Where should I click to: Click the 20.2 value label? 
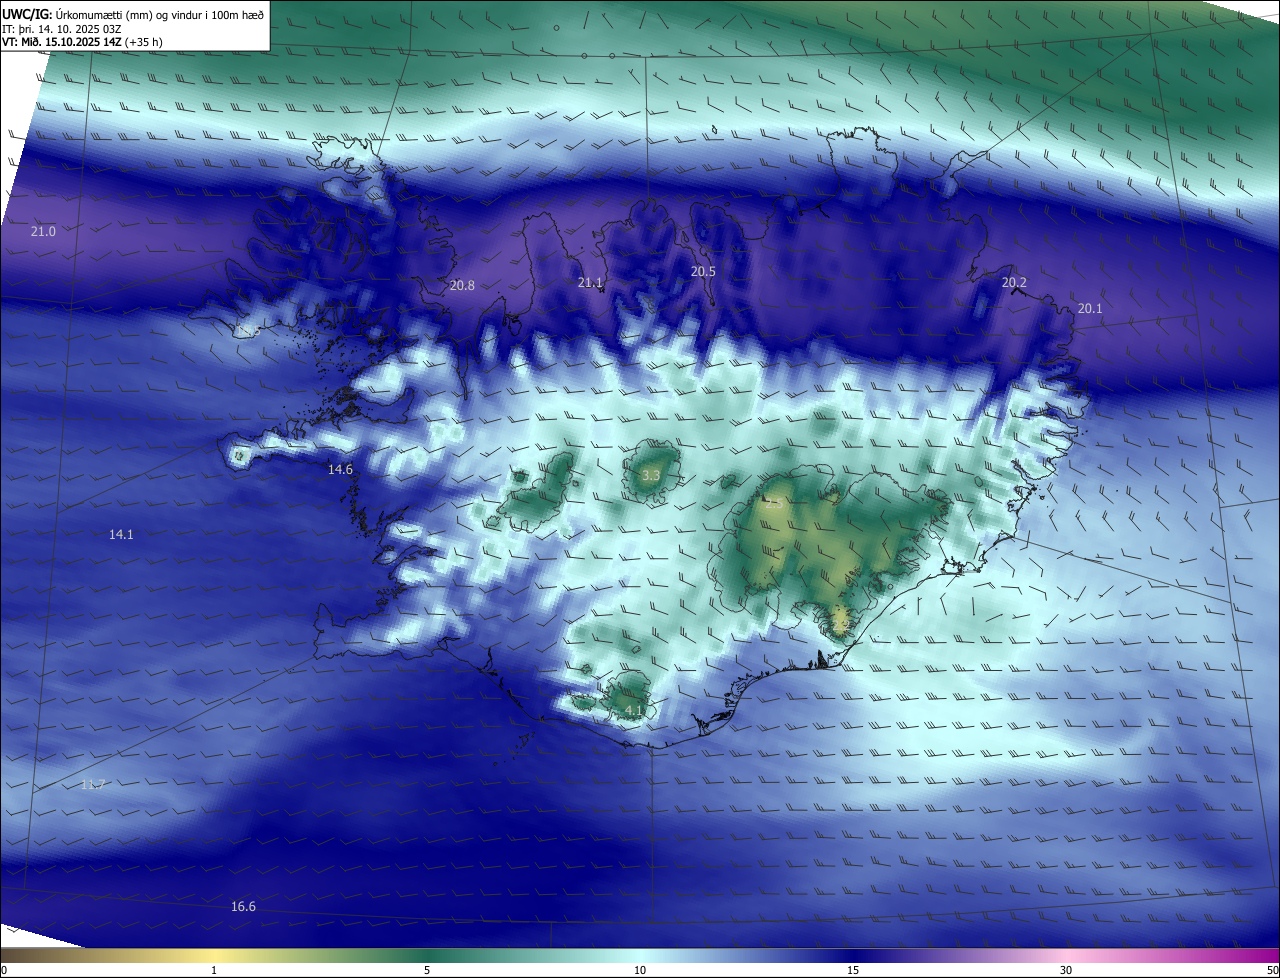(1014, 283)
